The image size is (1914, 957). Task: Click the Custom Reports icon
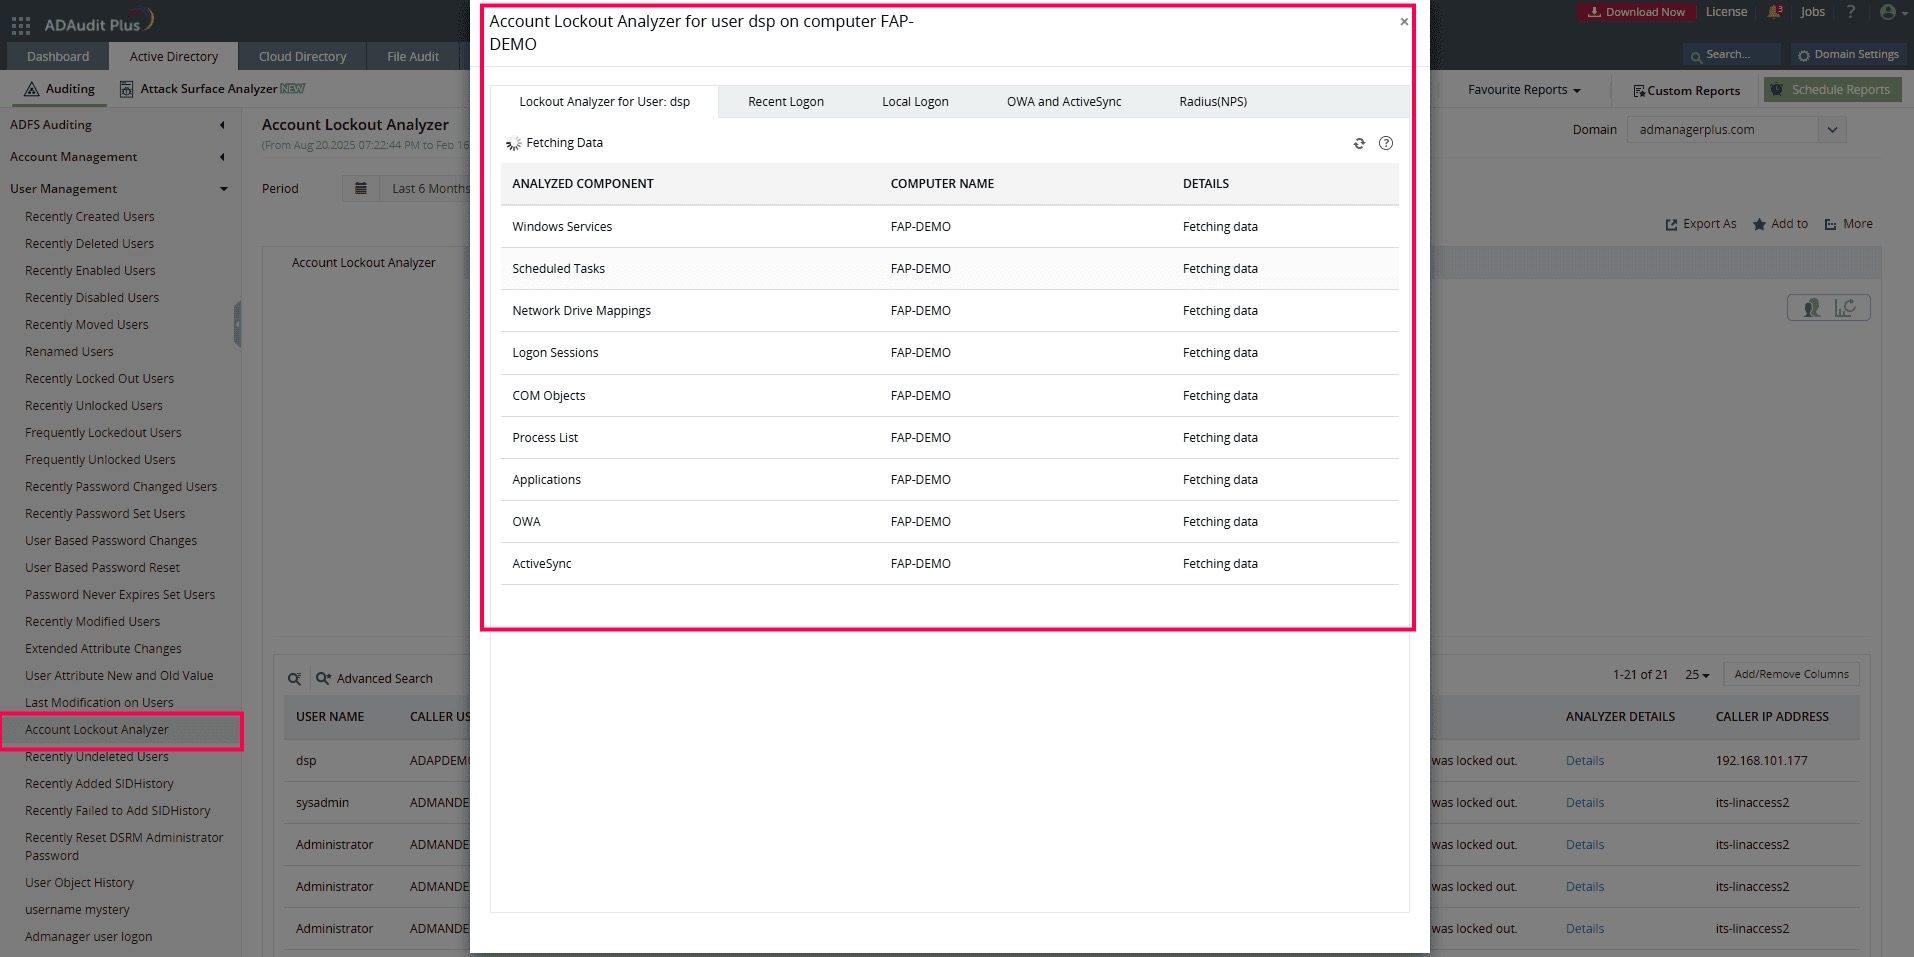[x=1639, y=91]
